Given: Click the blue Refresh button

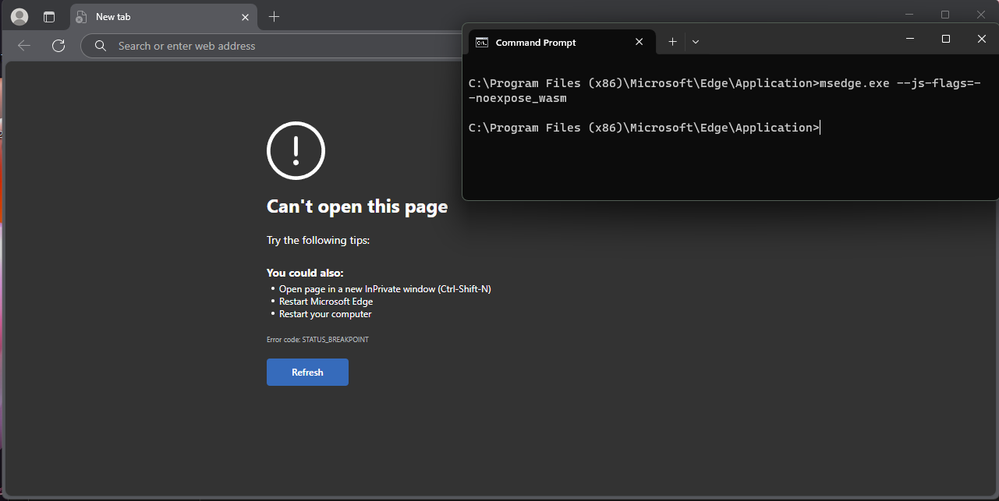Looking at the screenshot, I should (307, 372).
